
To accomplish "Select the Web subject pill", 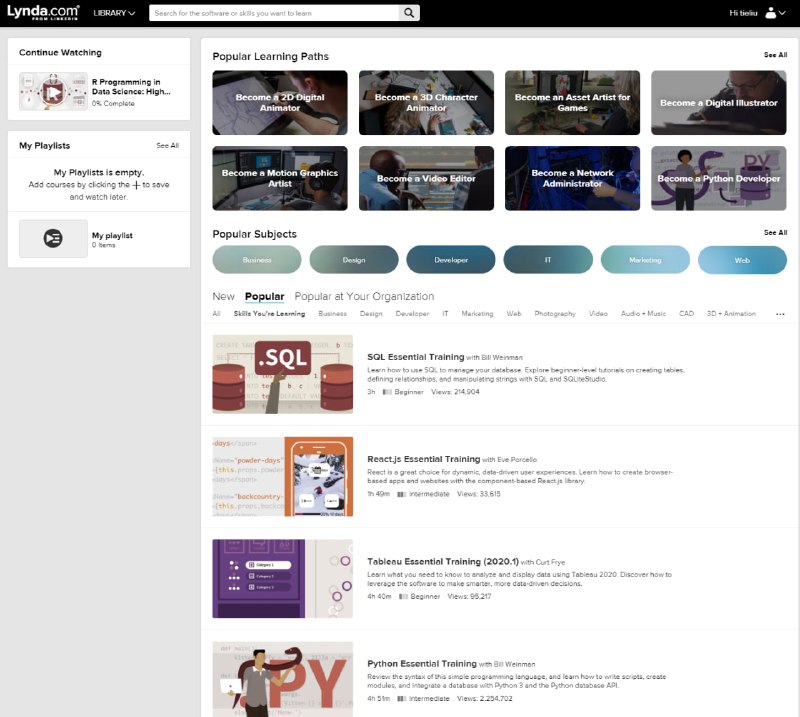I will pos(742,260).
